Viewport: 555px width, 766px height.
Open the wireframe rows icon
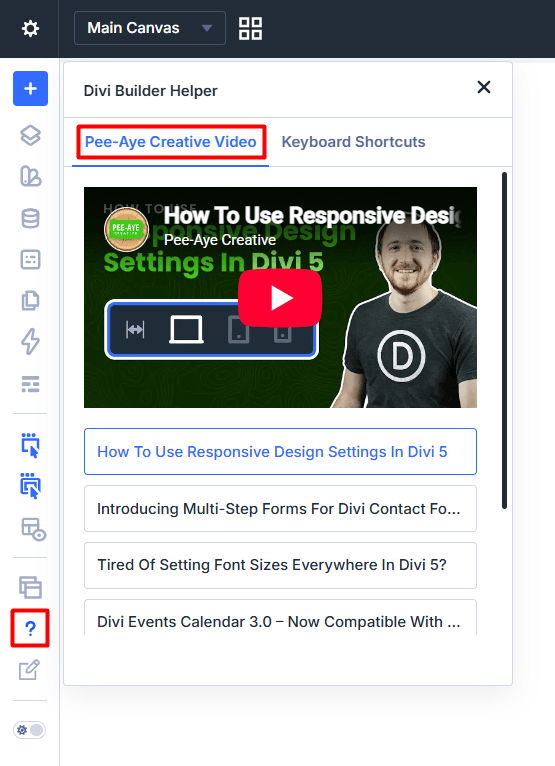tap(30, 384)
